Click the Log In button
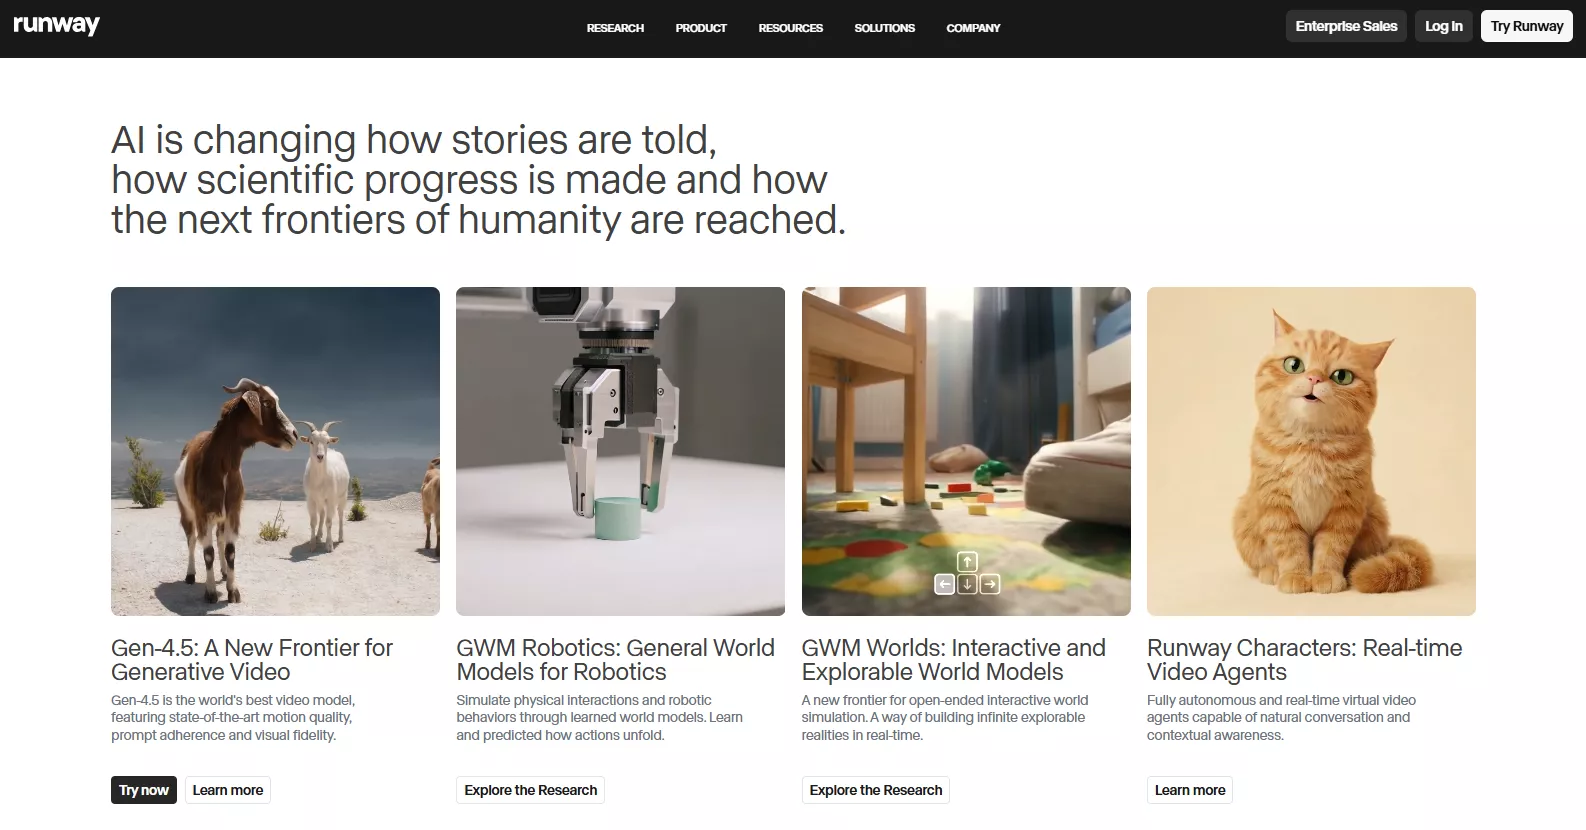 click(x=1443, y=26)
